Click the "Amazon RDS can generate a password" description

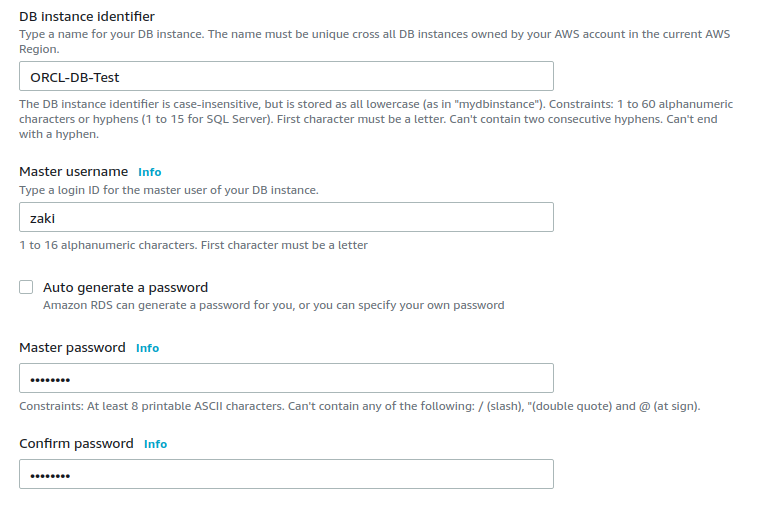click(273, 305)
